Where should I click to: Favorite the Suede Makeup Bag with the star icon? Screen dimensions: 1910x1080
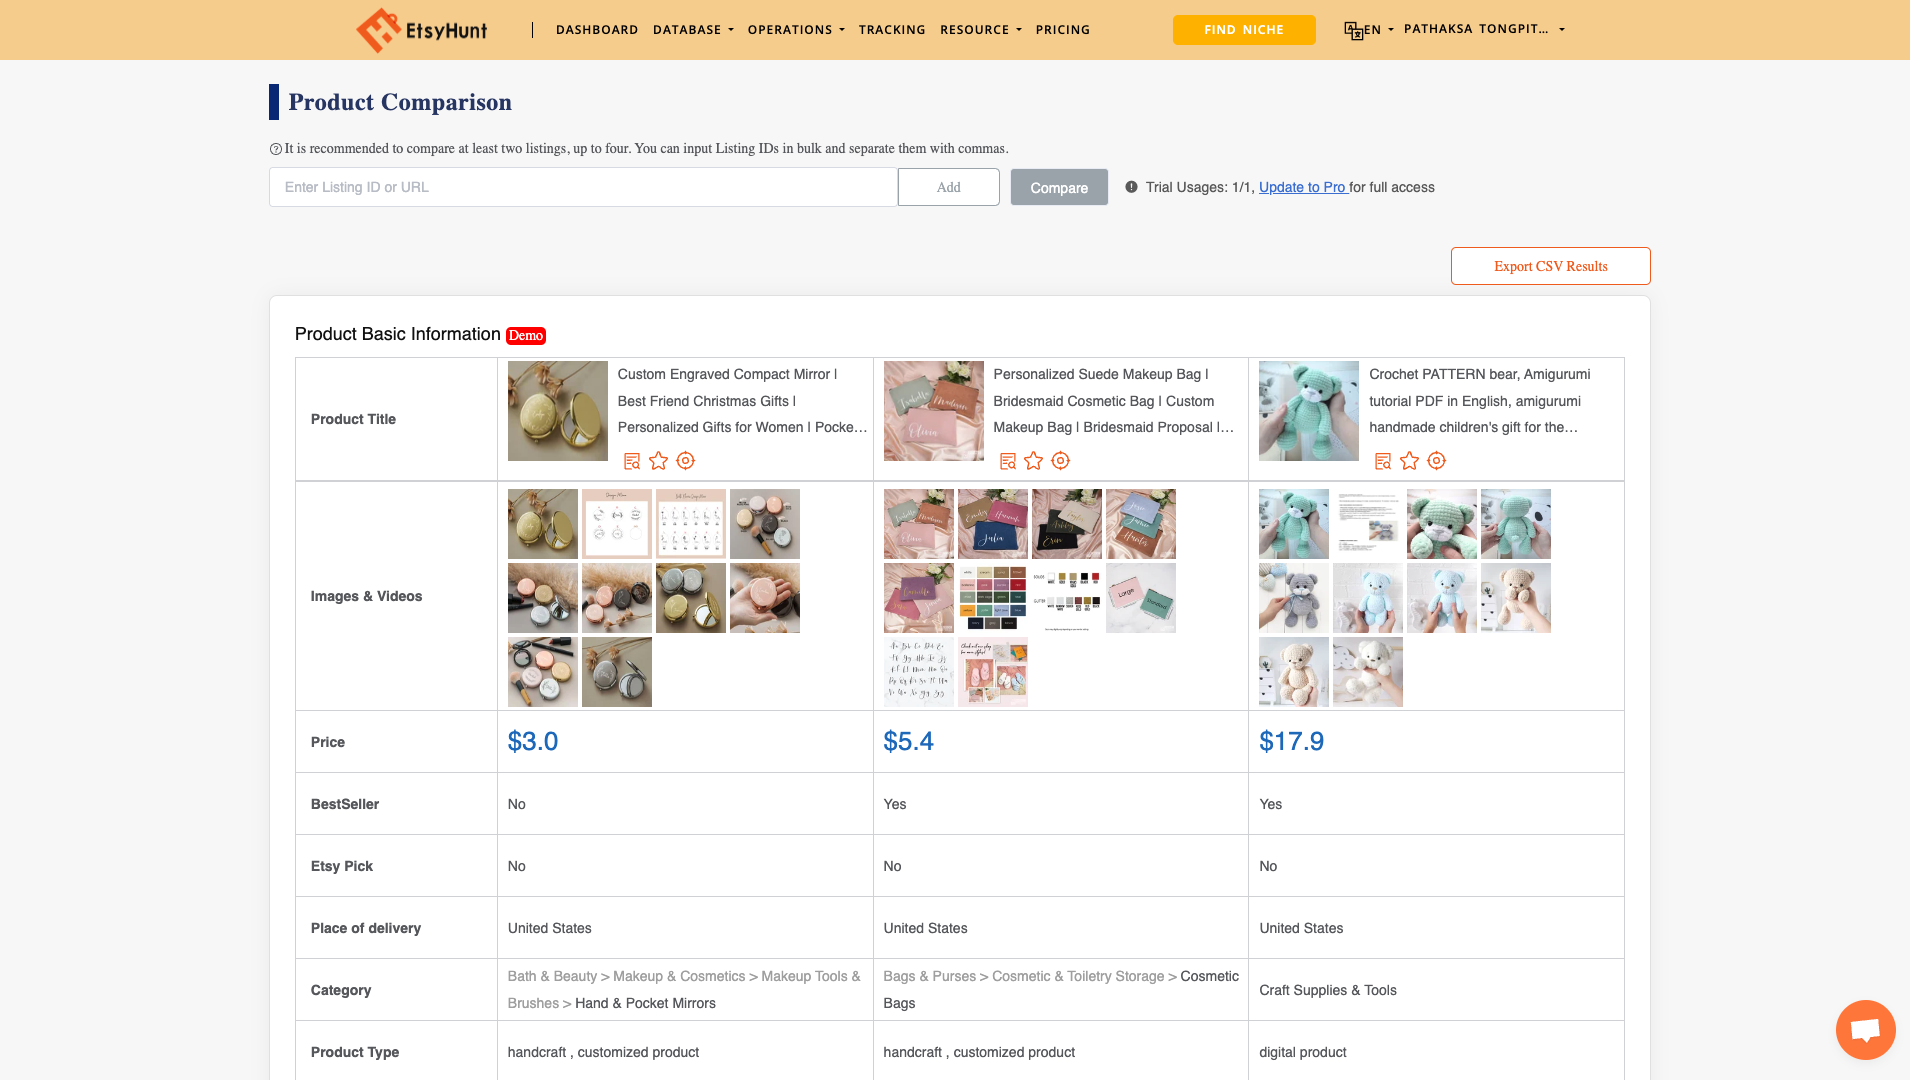[1034, 461]
